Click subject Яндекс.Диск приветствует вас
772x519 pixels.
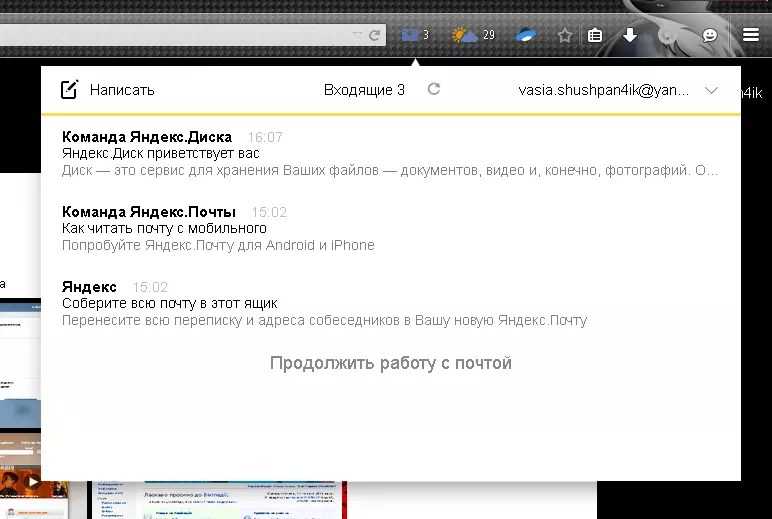click(x=161, y=154)
